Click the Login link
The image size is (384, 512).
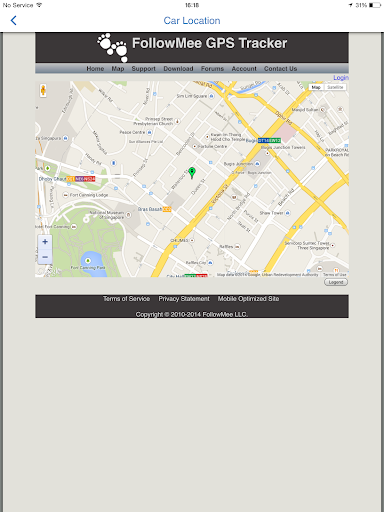341,78
